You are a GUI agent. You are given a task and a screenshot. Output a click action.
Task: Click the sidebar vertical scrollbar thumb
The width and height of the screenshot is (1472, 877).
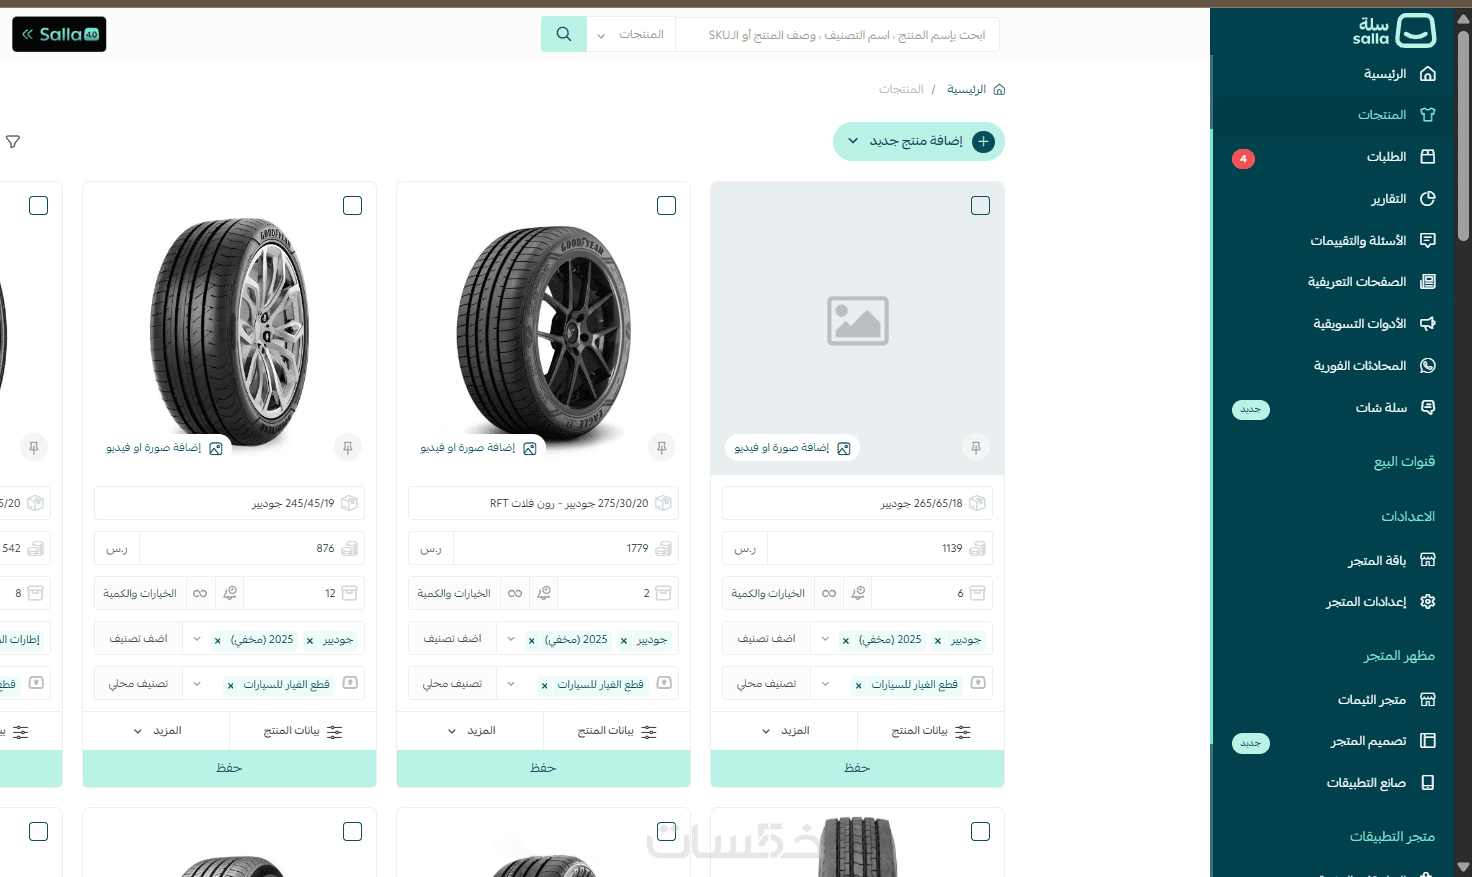pos(1463,135)
